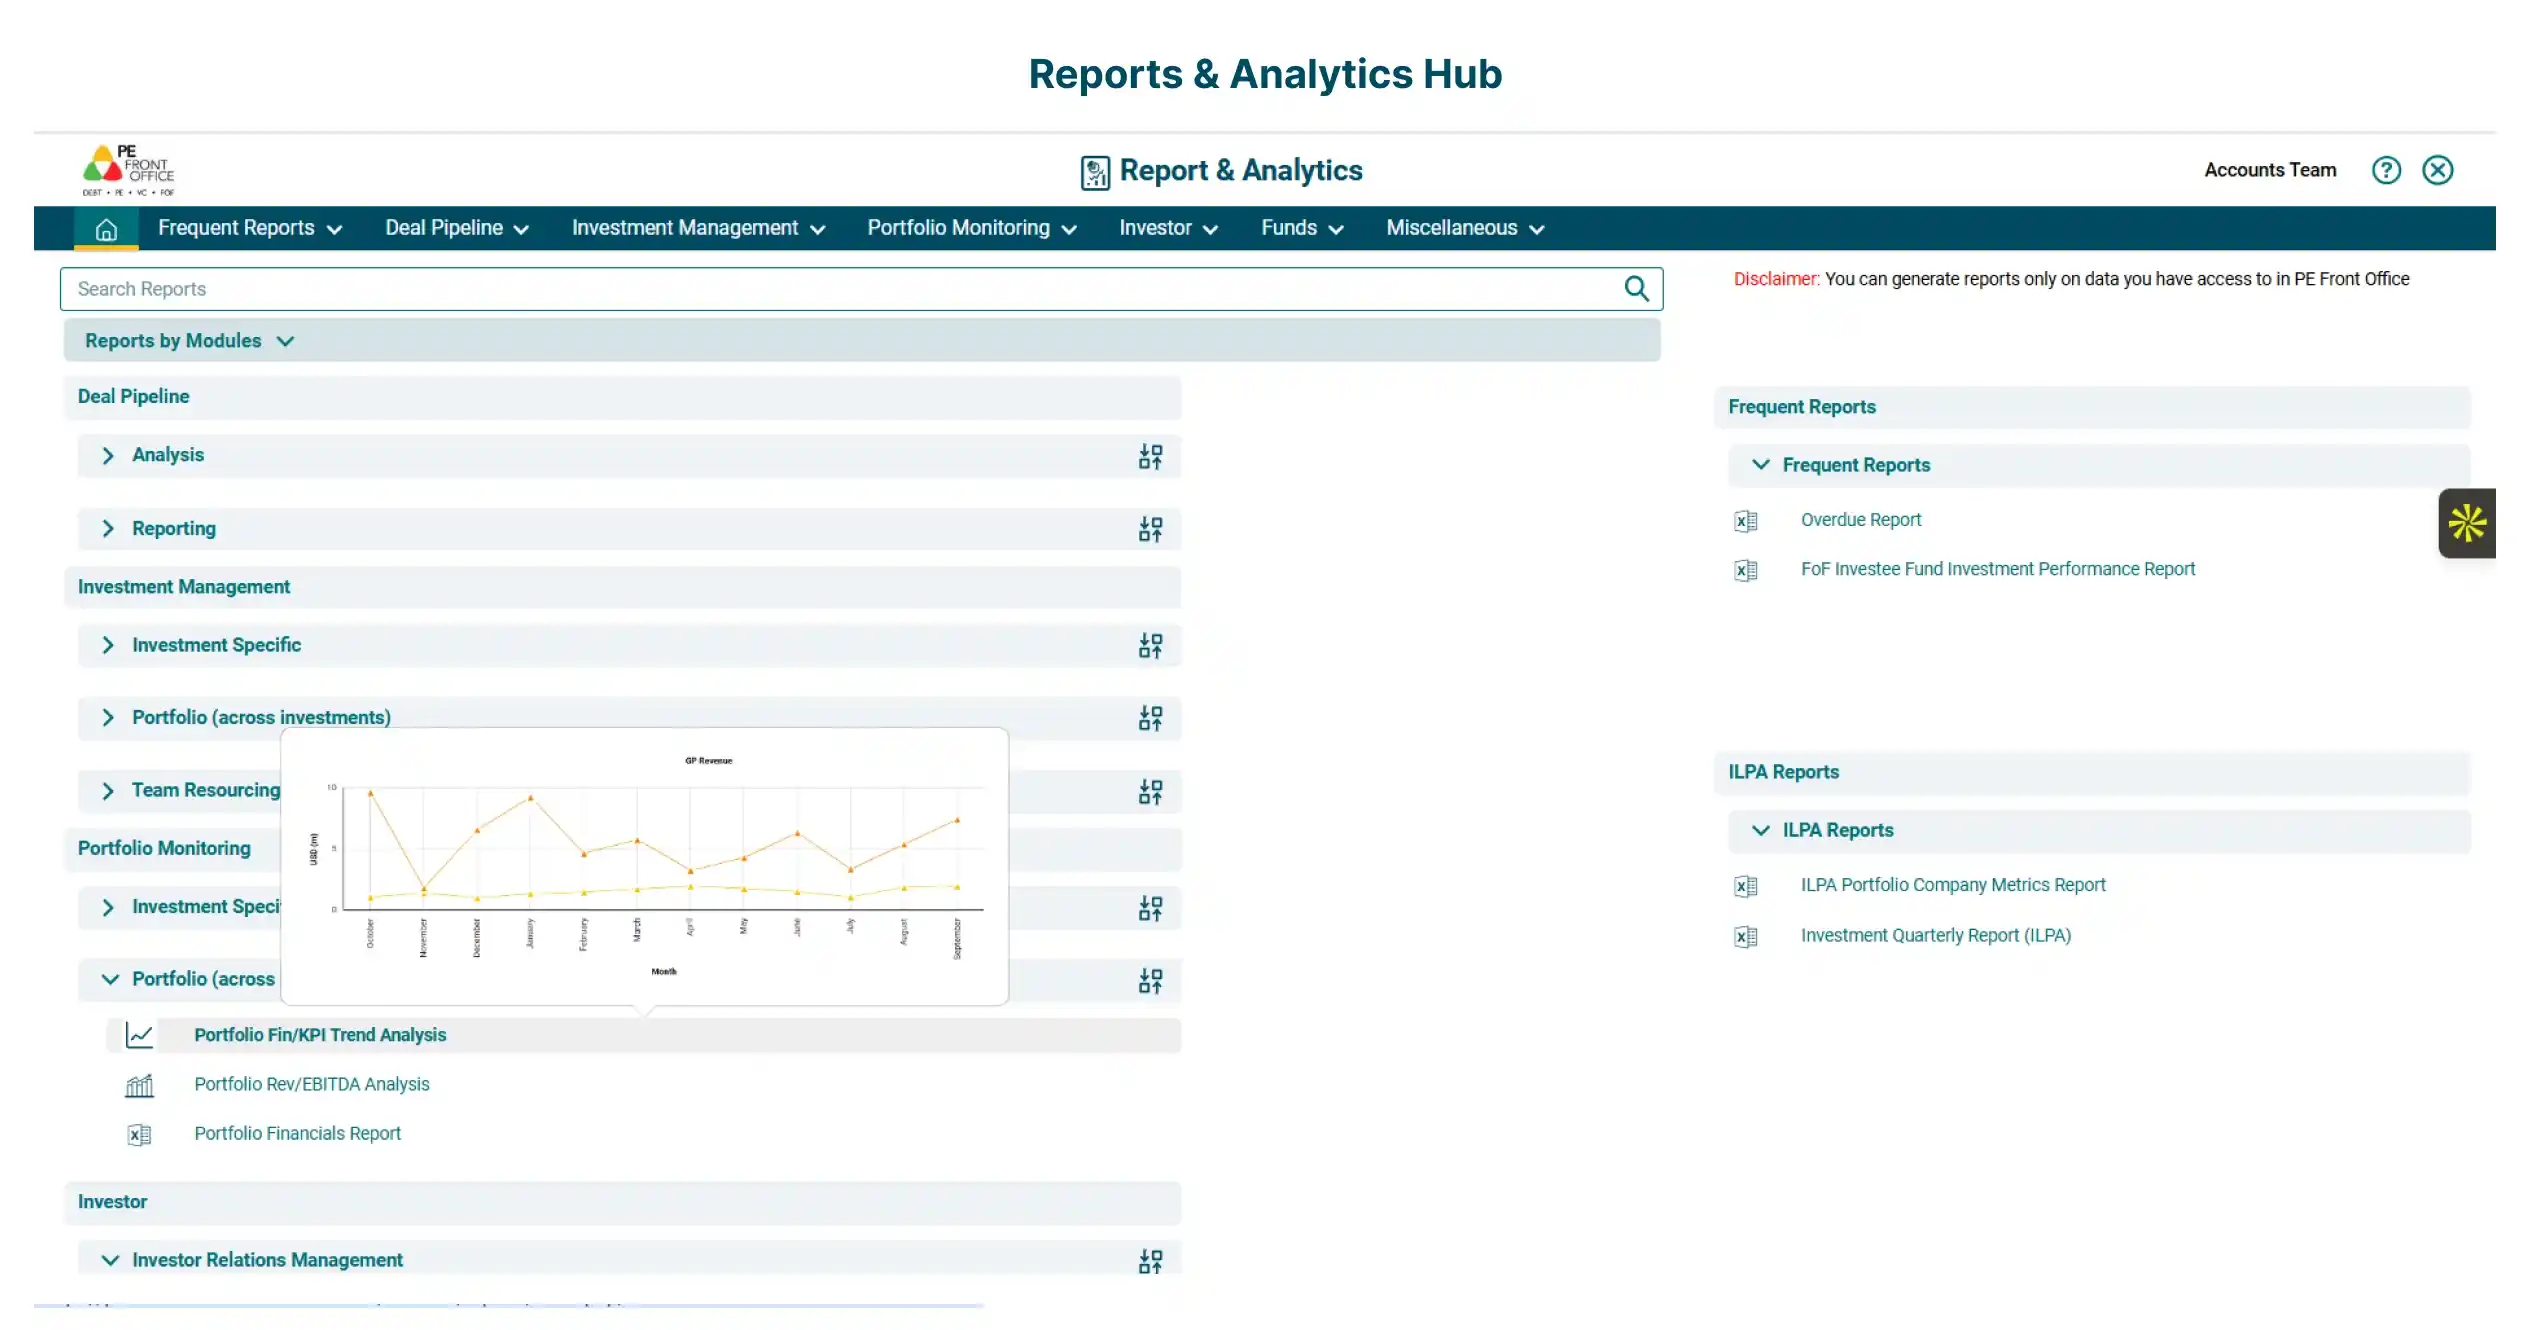Image resolution: width=2530 pixels, height=1330 pixels.
Task: Expand the Reporting section
Action: [108, 529]
